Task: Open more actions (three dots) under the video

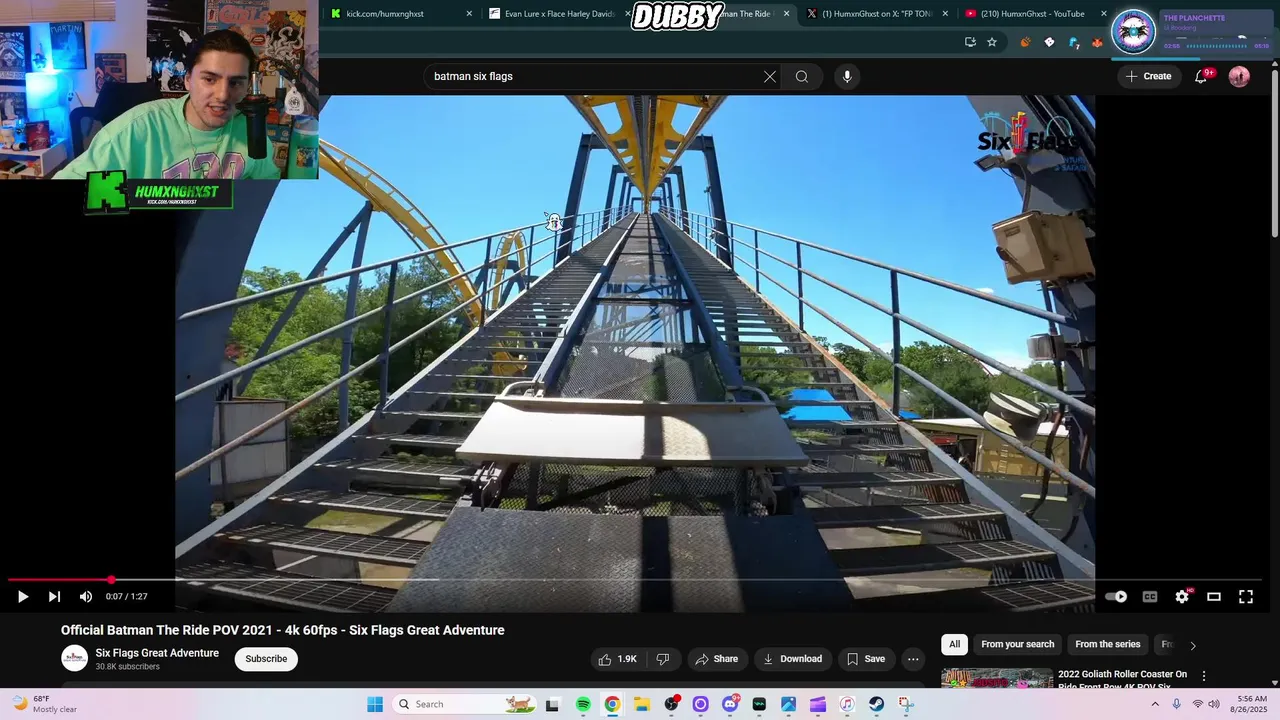Action: [x=913, y=659]
